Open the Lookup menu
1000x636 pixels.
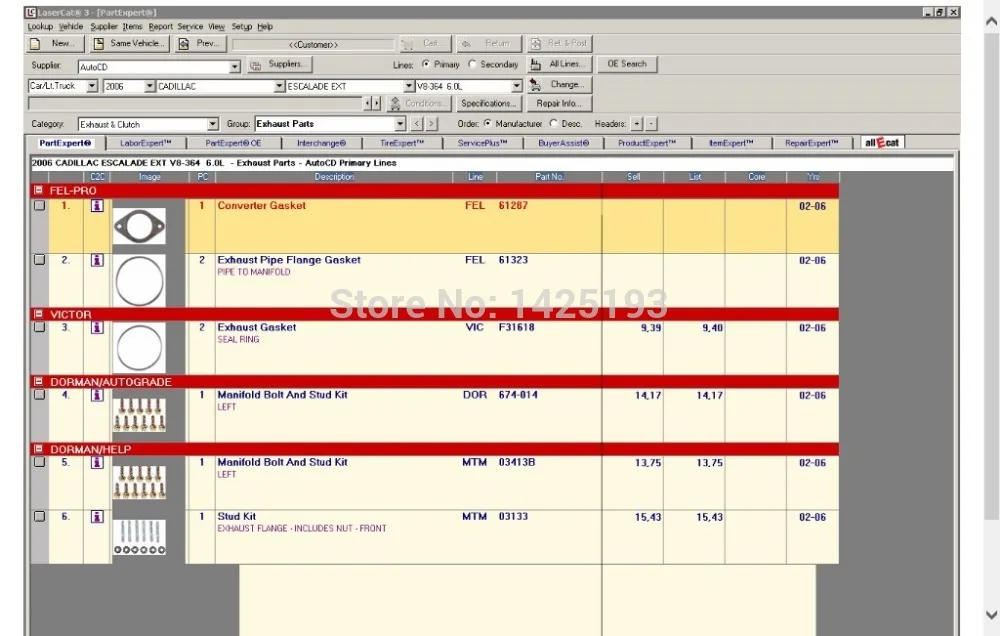(x=40, y=26)
